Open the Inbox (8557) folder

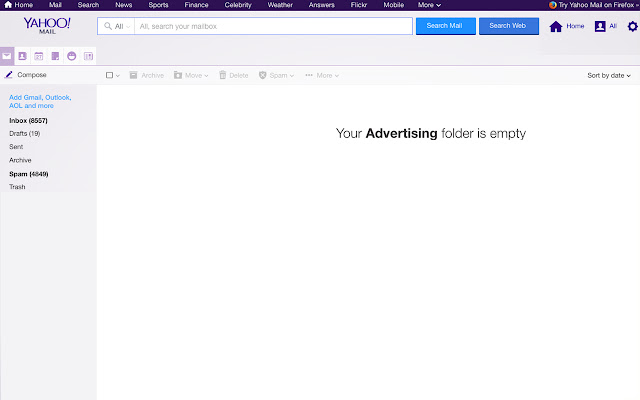(28, 121)
